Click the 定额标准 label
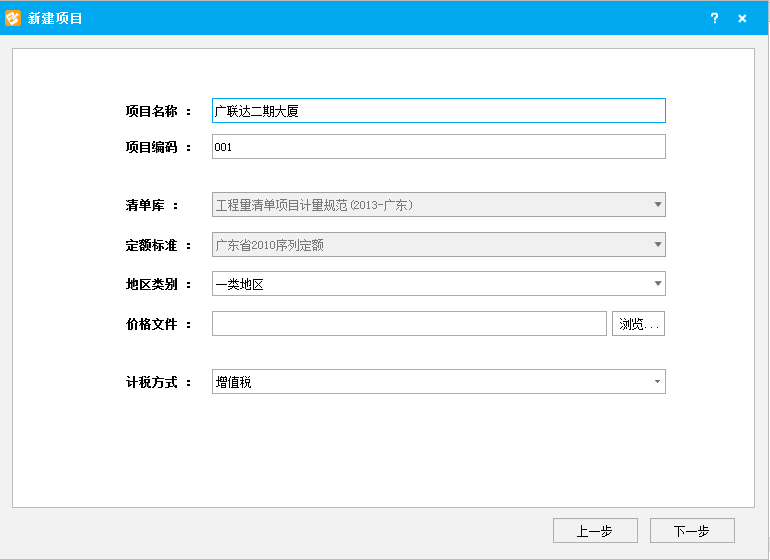This screenshot has width=770, height=560. point(151,245)
